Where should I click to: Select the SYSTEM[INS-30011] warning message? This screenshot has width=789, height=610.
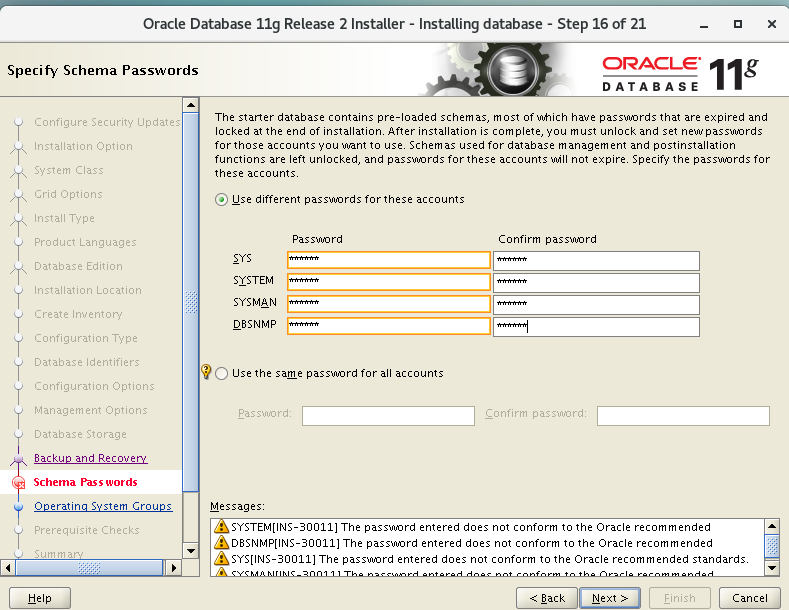pyautogui.click(x=470, y=527)
